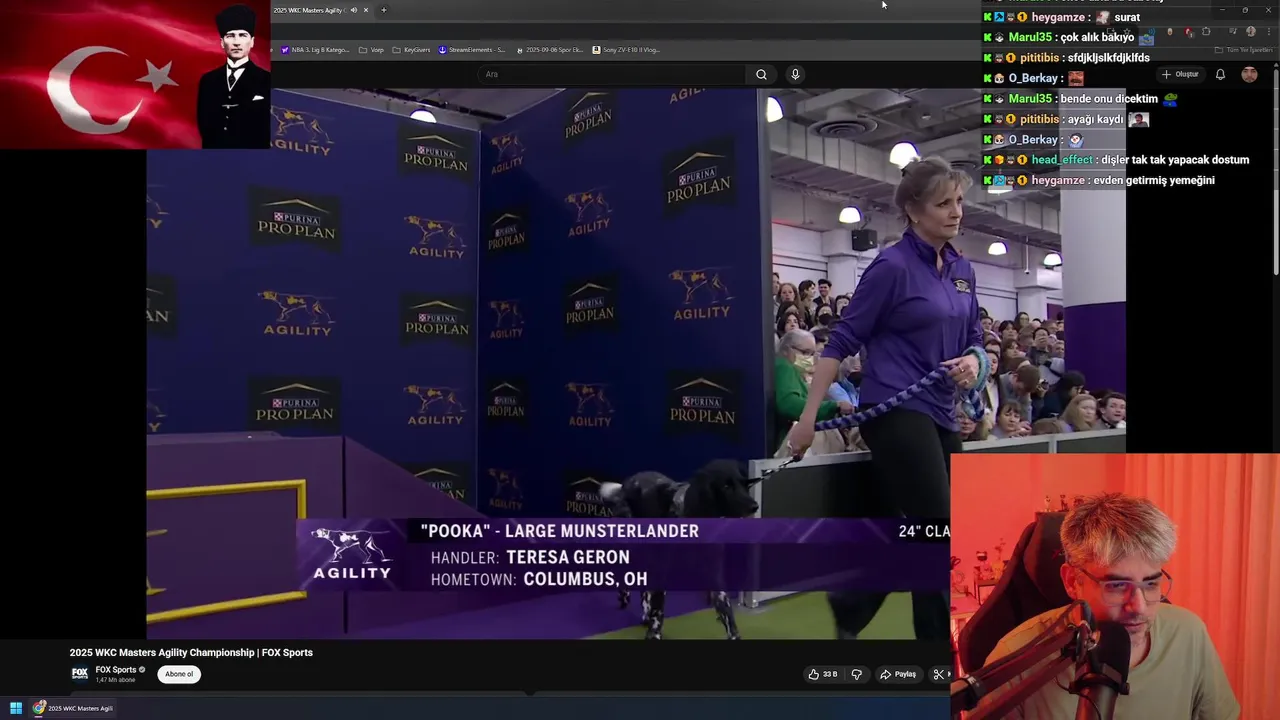Open 'Sony ZV-E10 II Vlog...' bookmark
Image resolution: width=1280 pixels, height=720 pixels.
click(626, 49)
